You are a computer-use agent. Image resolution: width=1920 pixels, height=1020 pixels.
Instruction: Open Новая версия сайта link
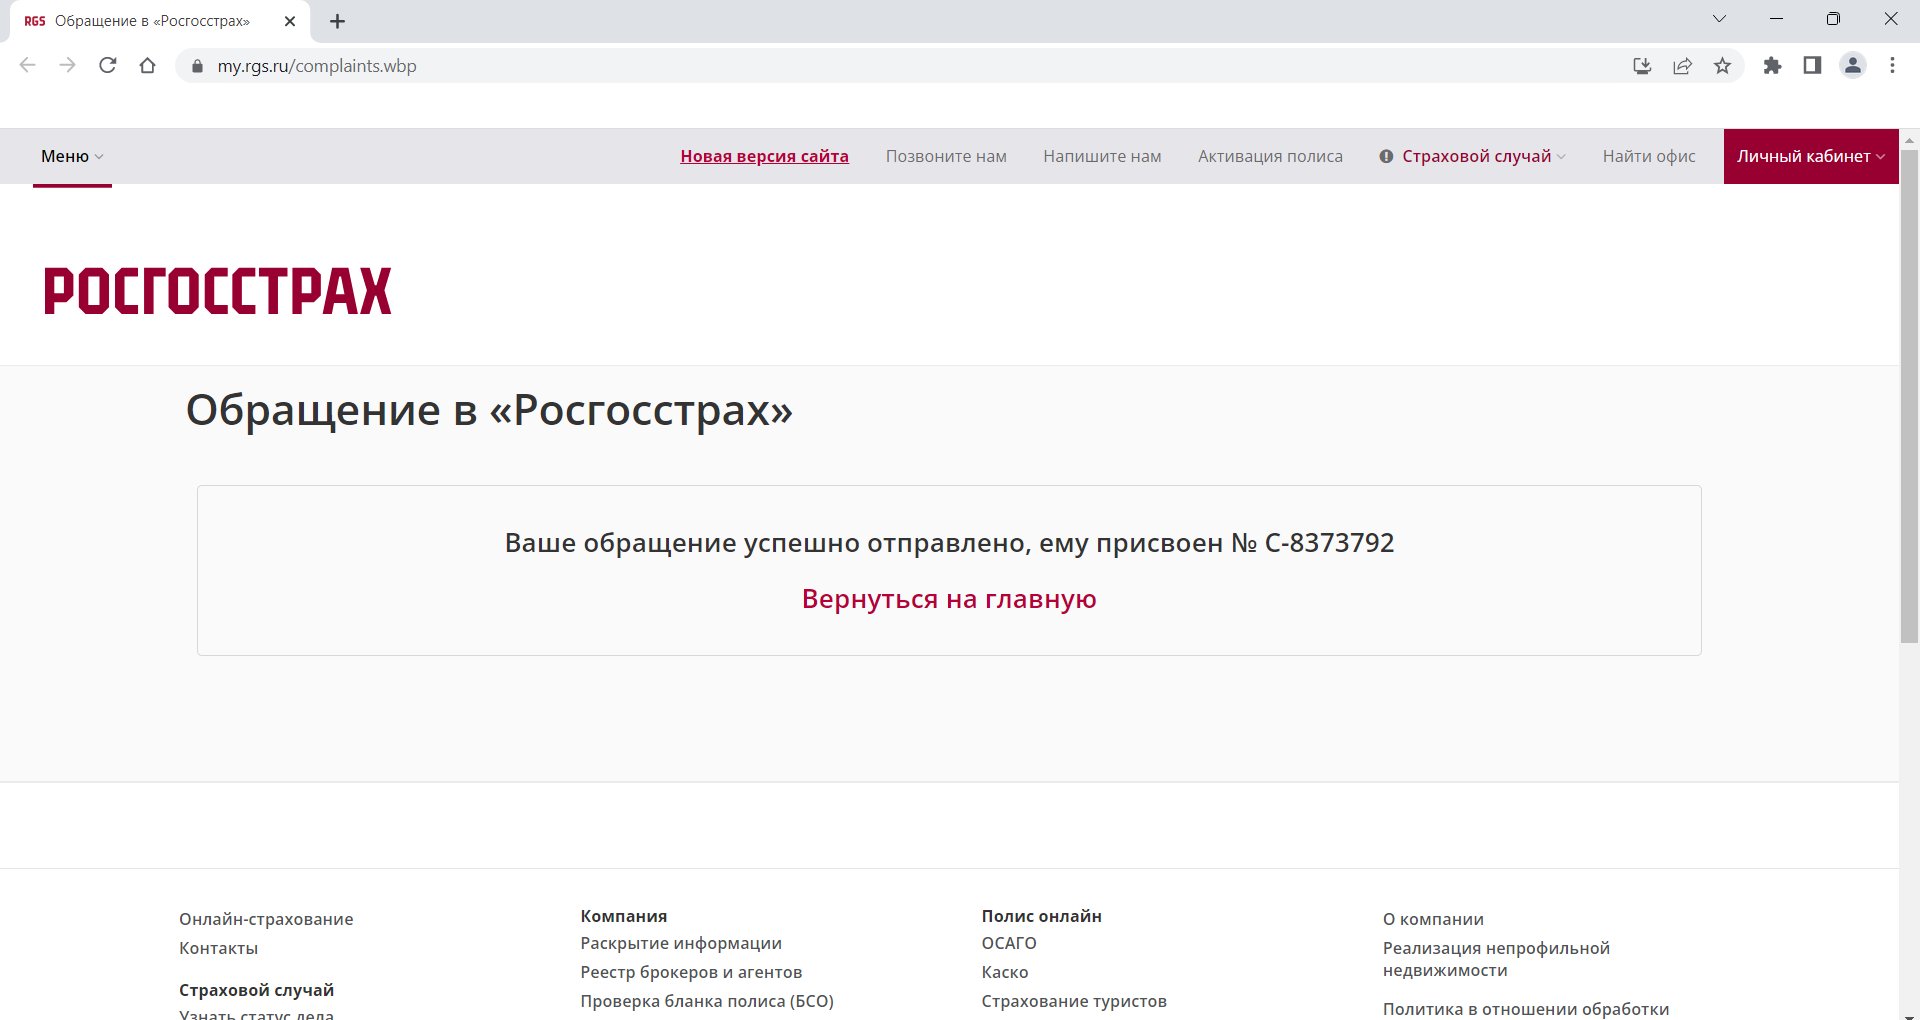coord(764,156)
